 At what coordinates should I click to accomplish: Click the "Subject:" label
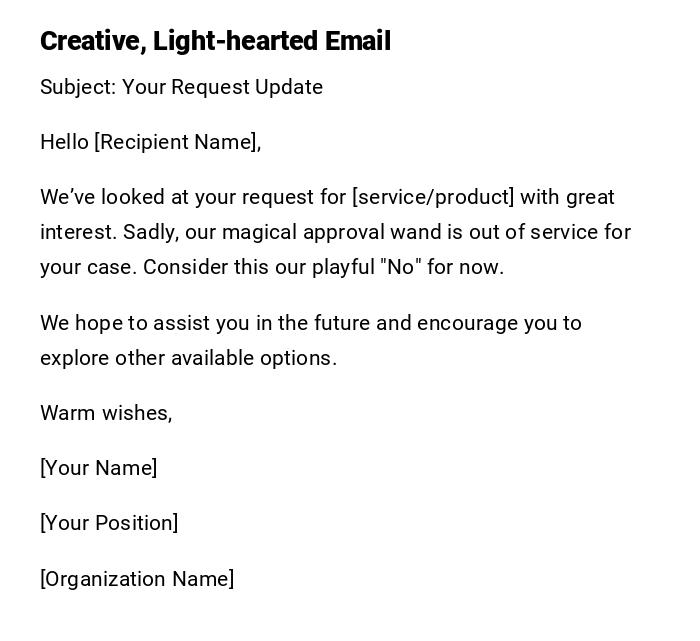pyautogui.click(x=78, y=87)
